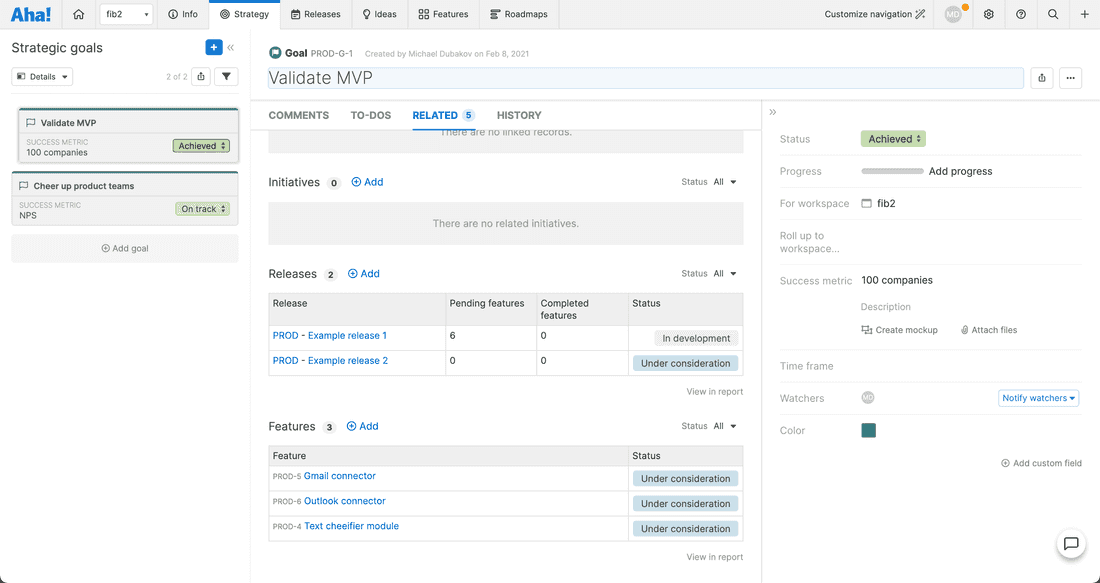Click the help question mark icon

tap(1020, 14)
